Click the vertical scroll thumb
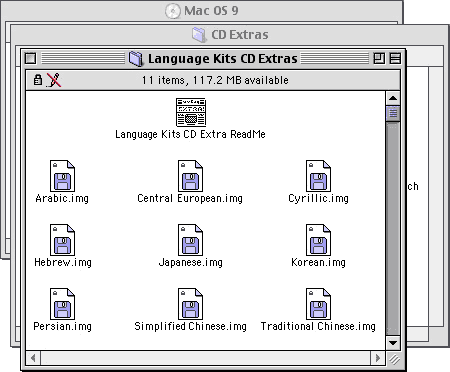The image size is (450, 372). tap(393, 113)
